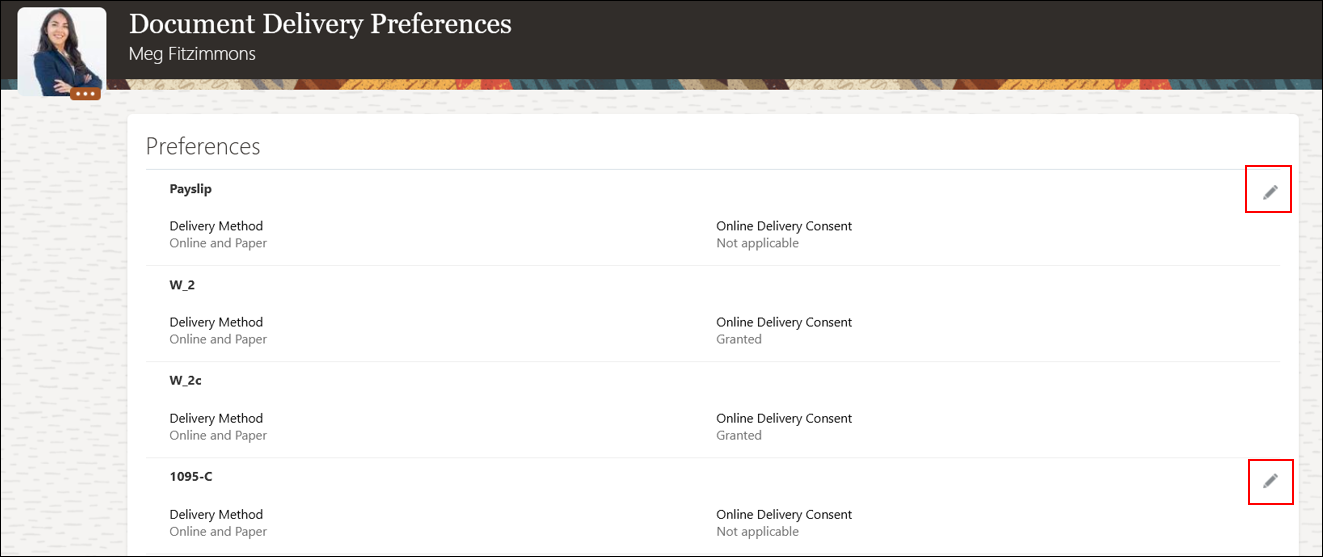Select the Payslip document heading

(190, 189)
